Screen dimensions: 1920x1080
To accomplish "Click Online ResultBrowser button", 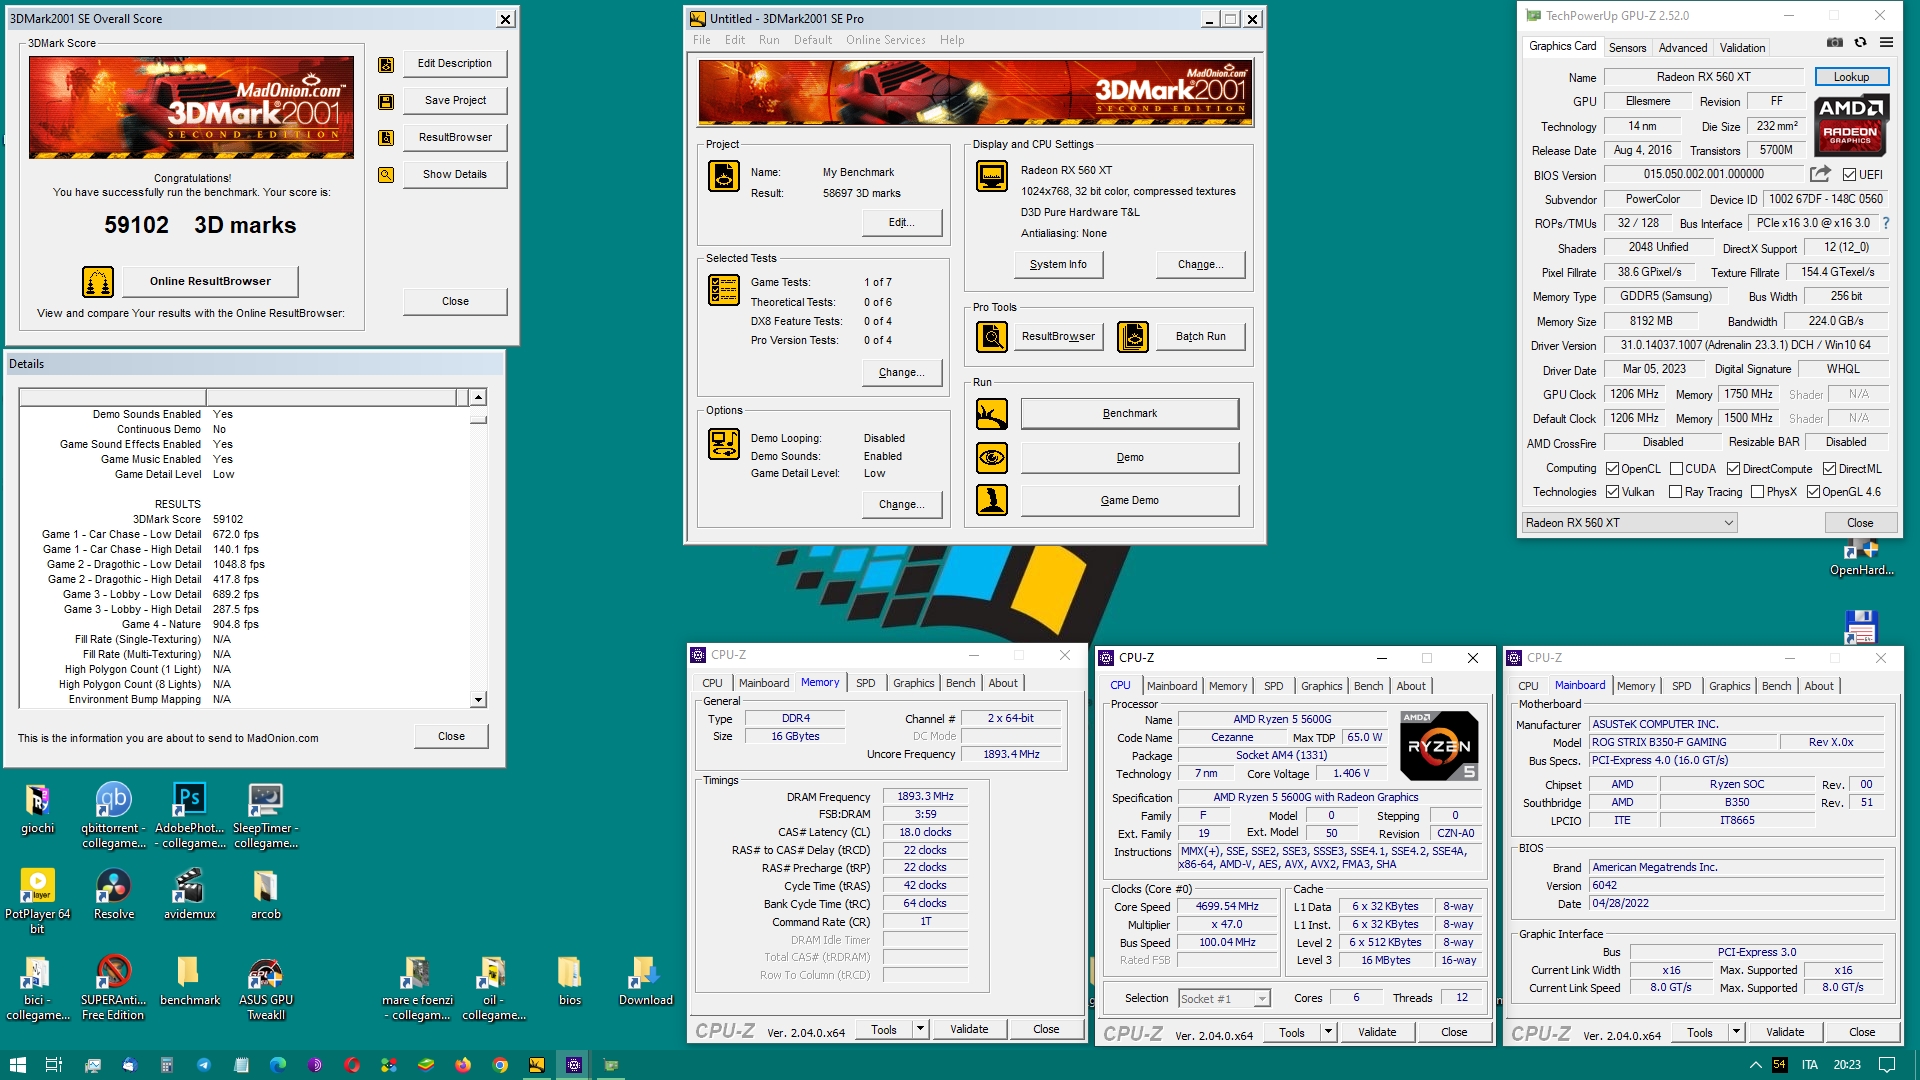I will (210, 282).
